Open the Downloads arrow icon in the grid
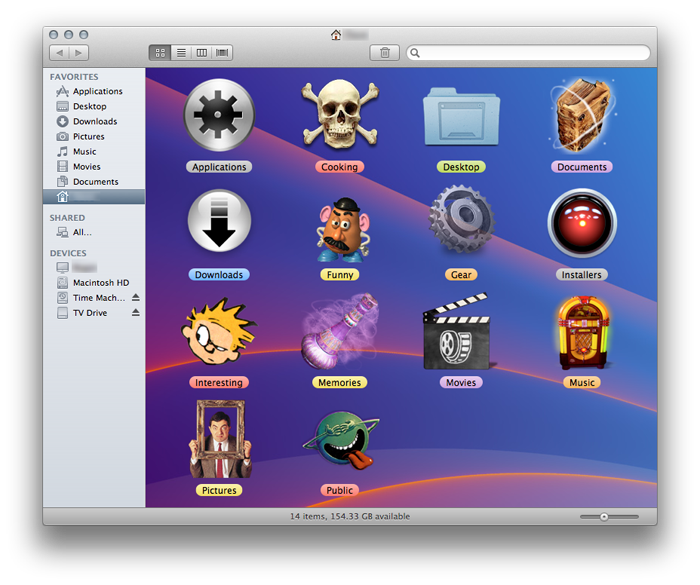The width and height of the screenshot is (700, 585). coord(219,221)
